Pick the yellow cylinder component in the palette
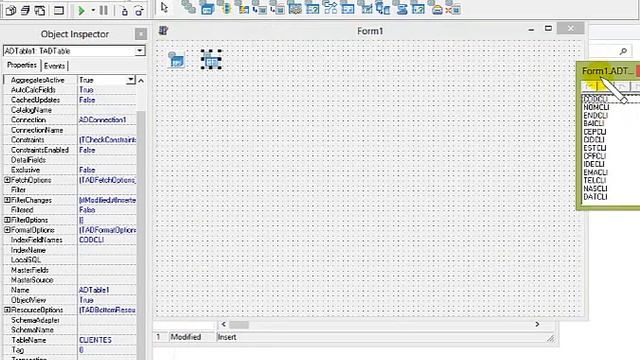640x360 pixels. 225,7
